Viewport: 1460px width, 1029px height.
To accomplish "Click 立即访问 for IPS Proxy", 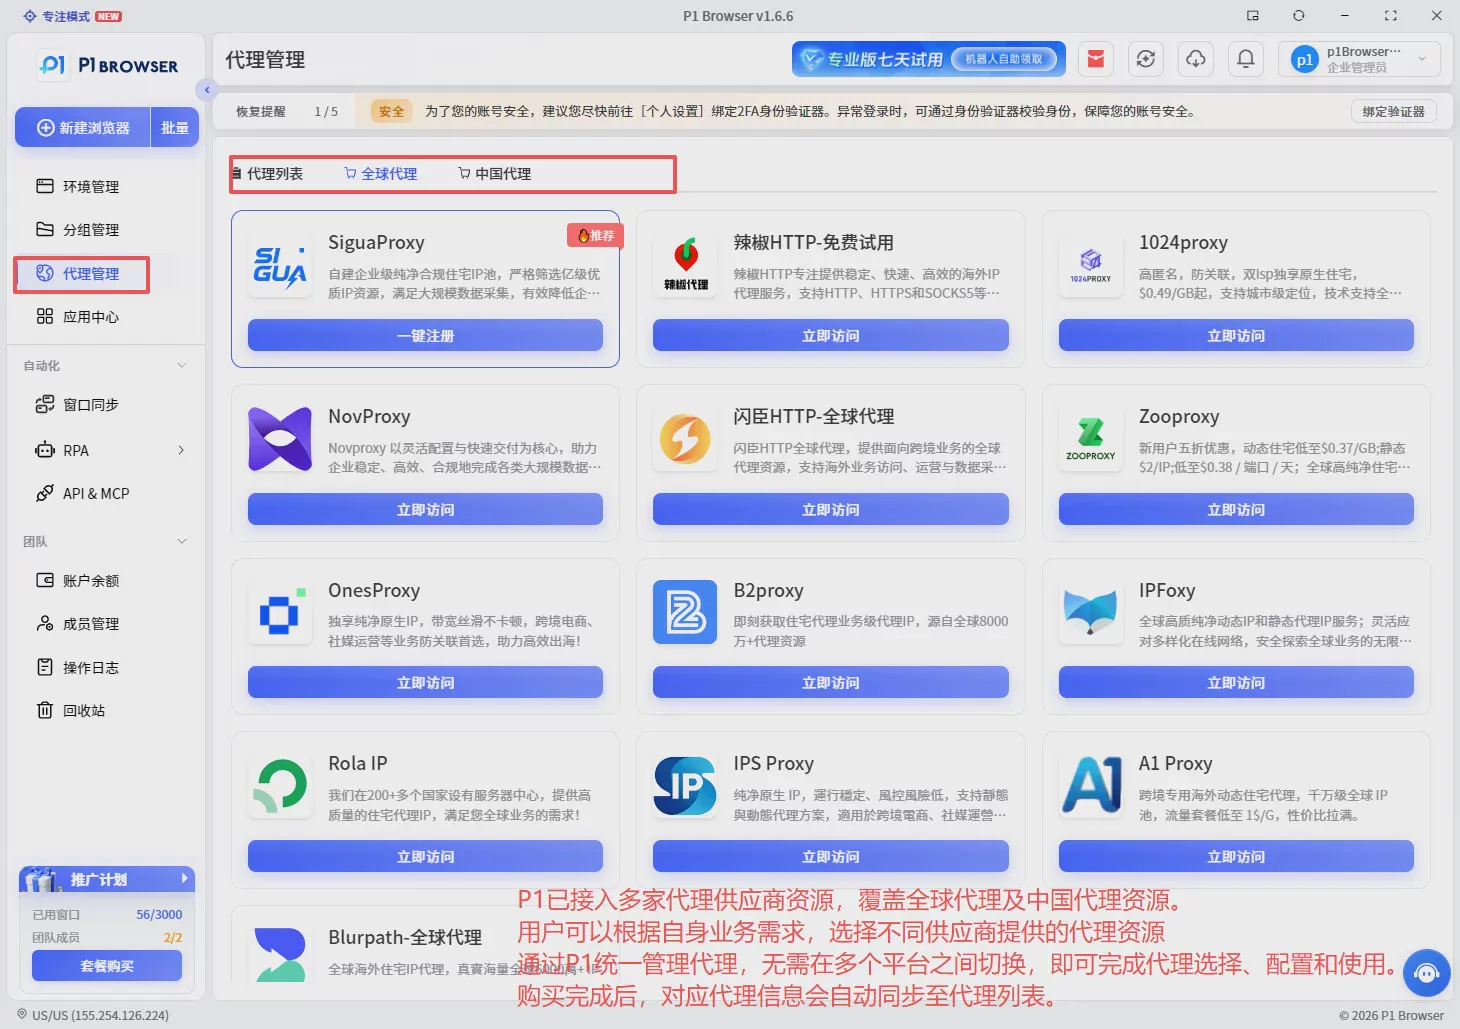I will (830, 856).
